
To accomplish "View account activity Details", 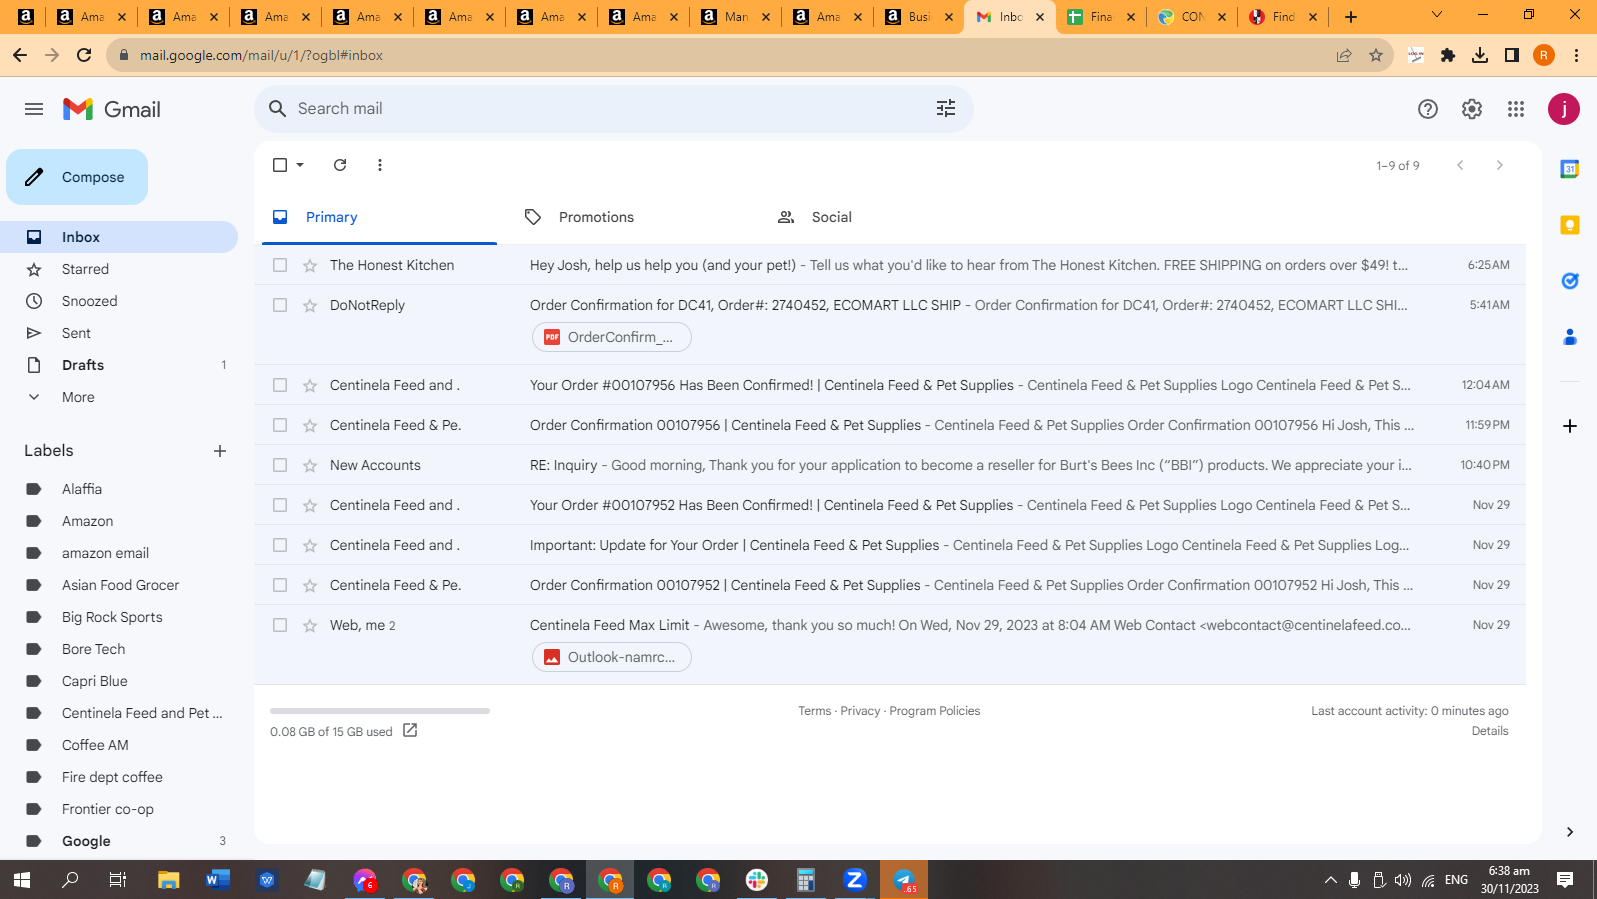I will [1490, 731].
